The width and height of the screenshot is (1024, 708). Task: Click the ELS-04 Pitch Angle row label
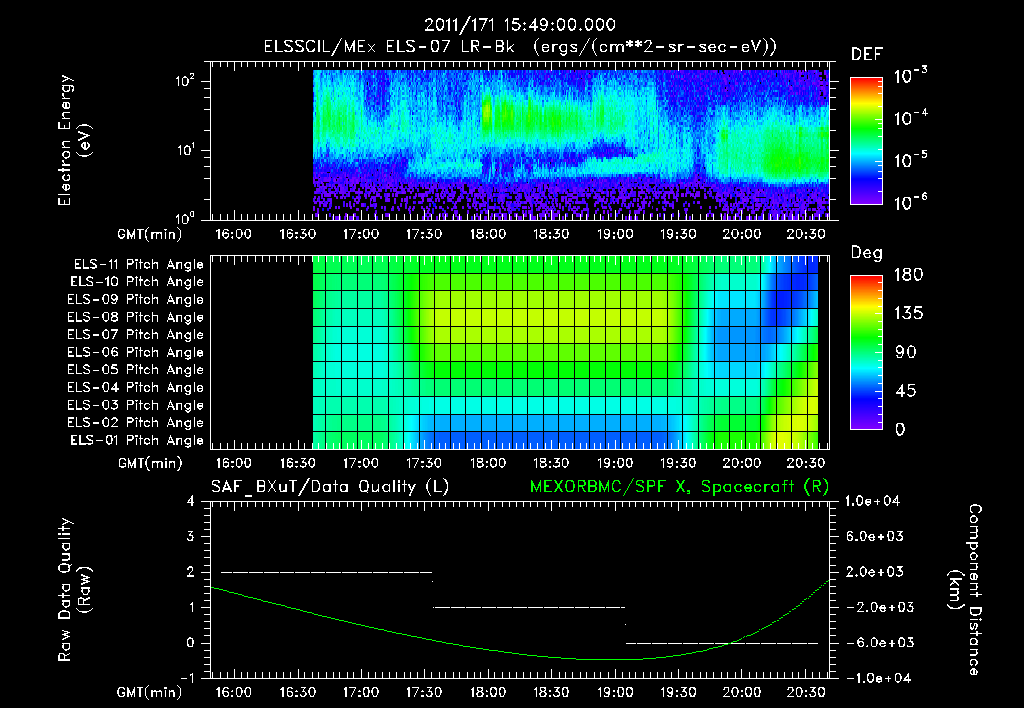(136, 387)
